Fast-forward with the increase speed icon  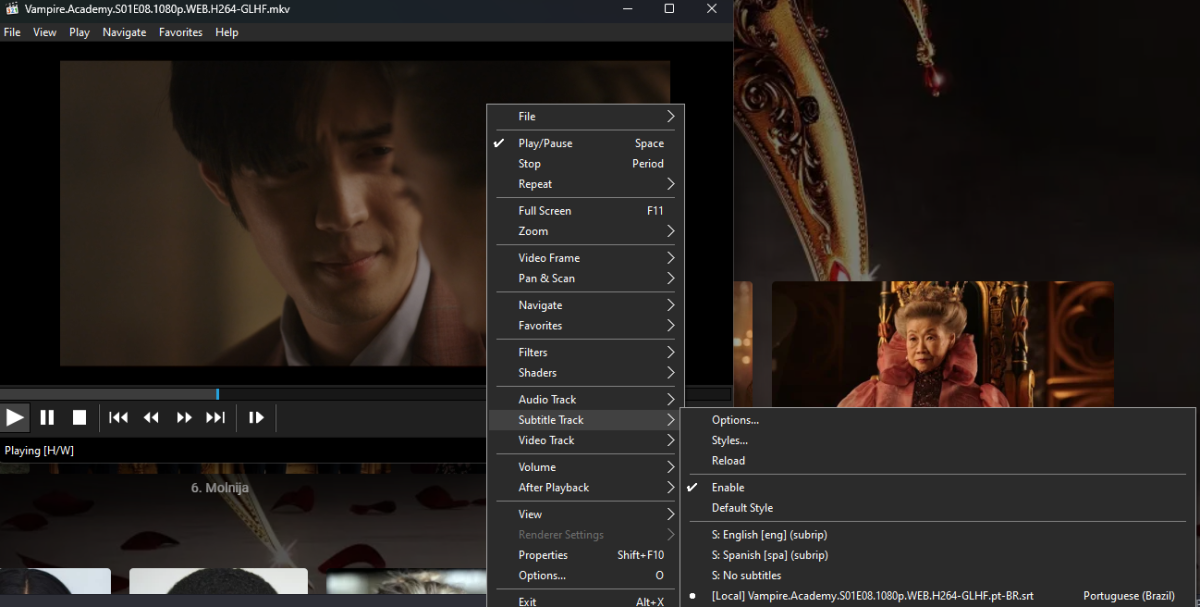184,417
